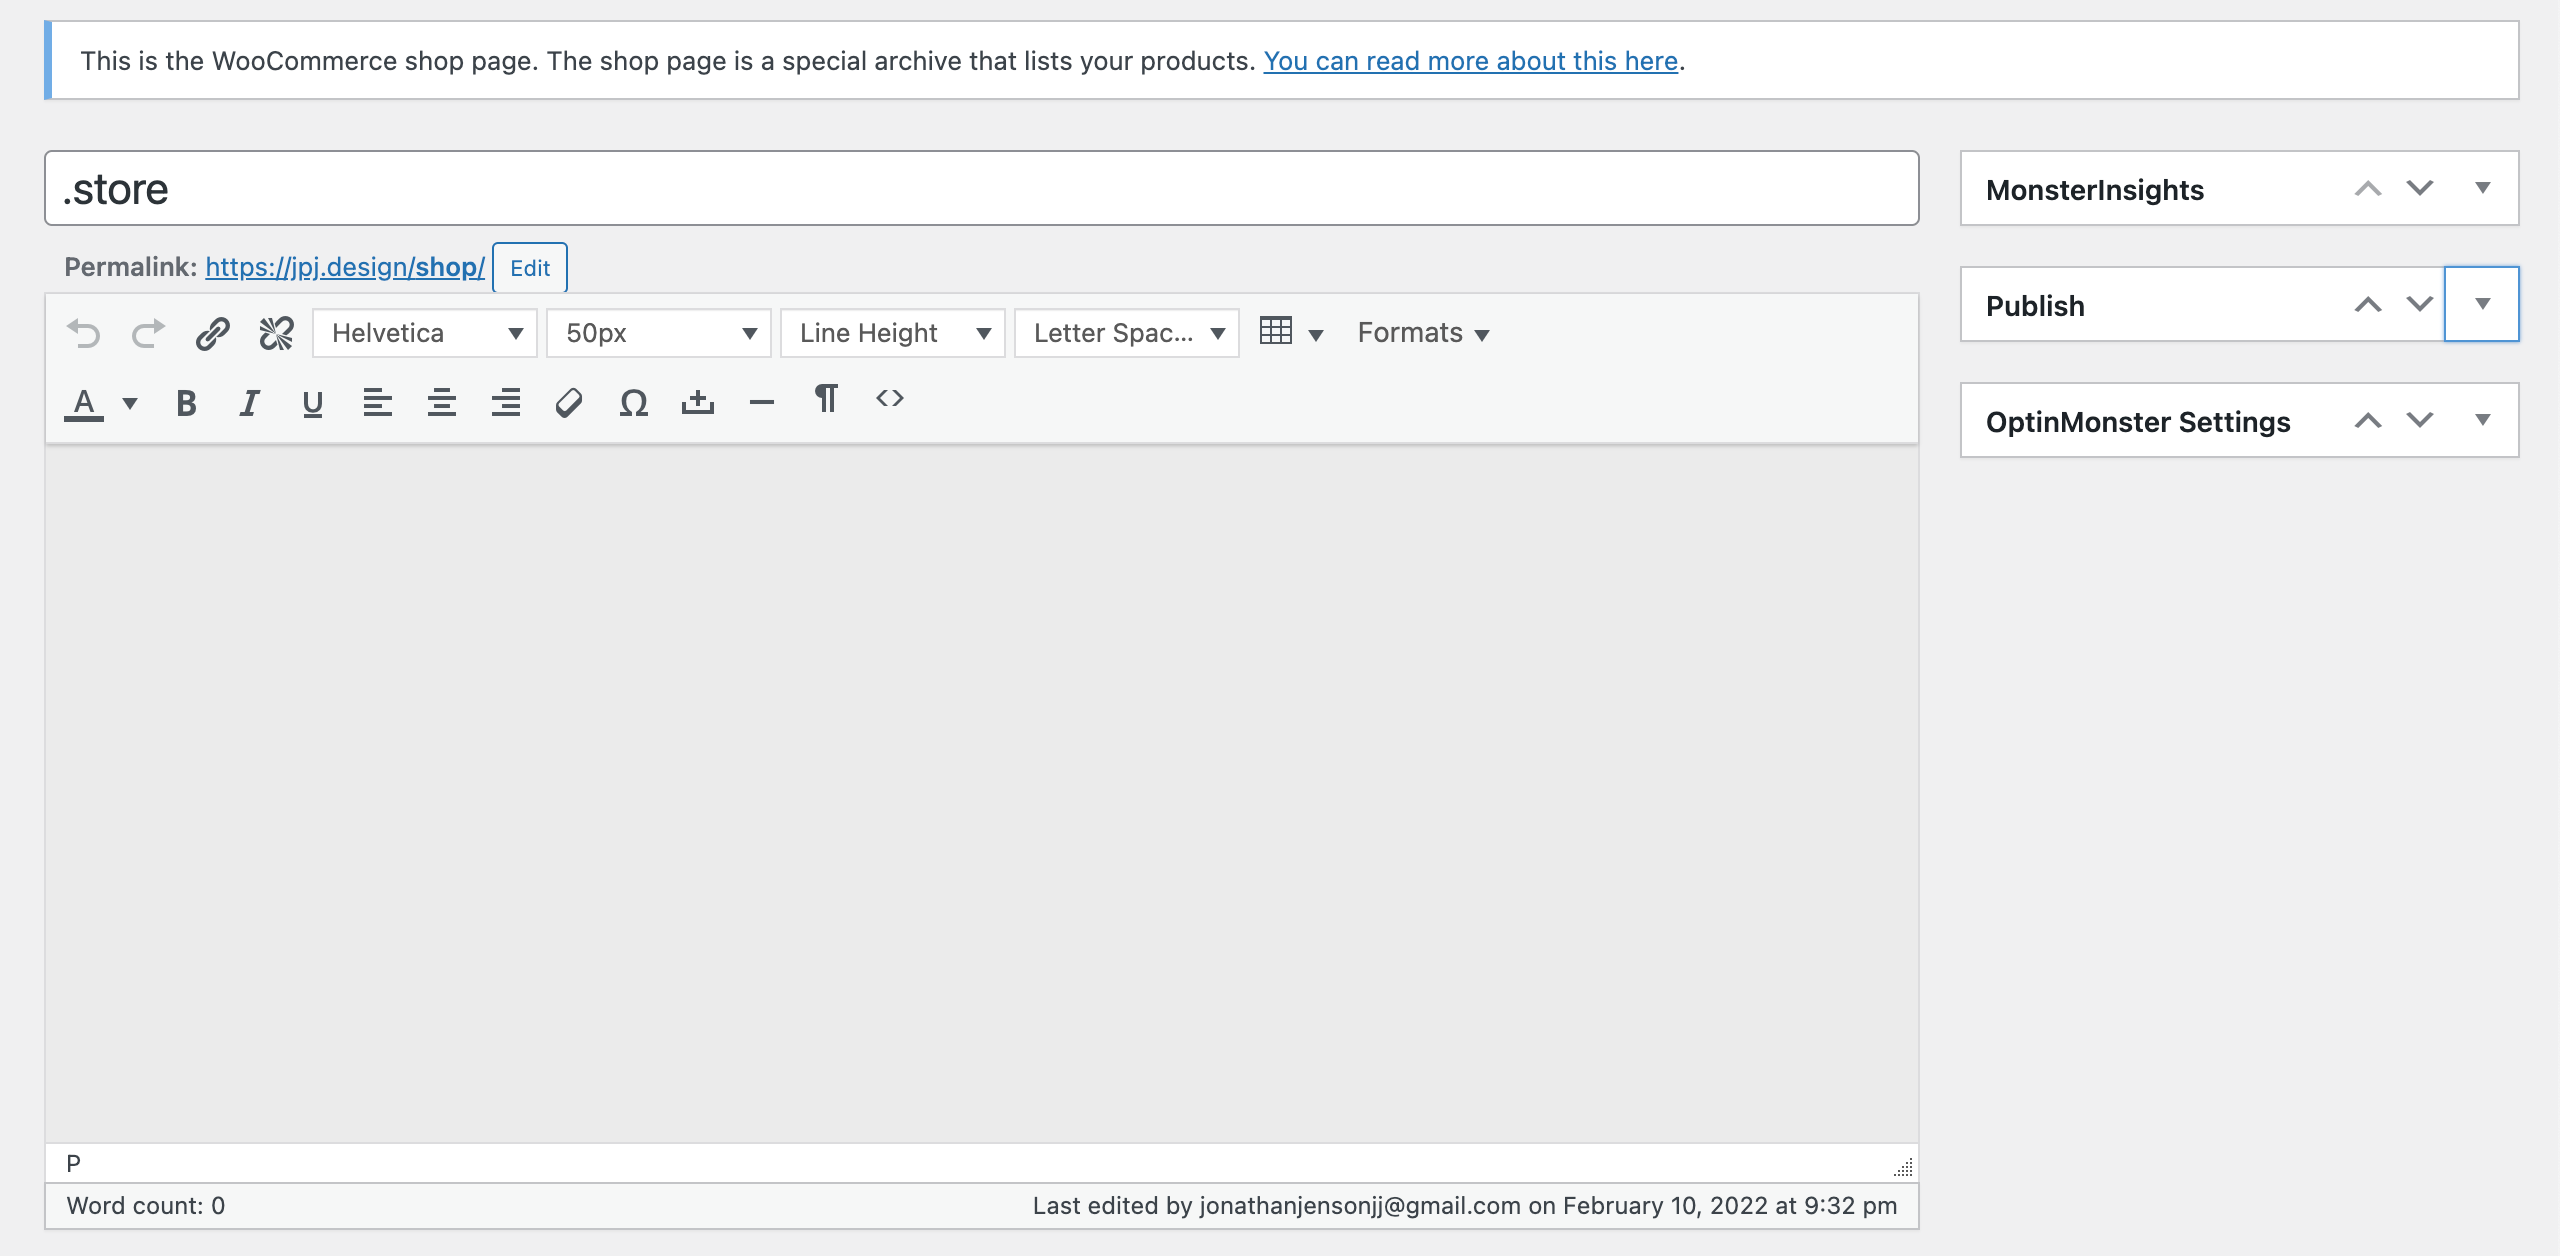Open the 'You can read more' link

(x=1470, y=61)
